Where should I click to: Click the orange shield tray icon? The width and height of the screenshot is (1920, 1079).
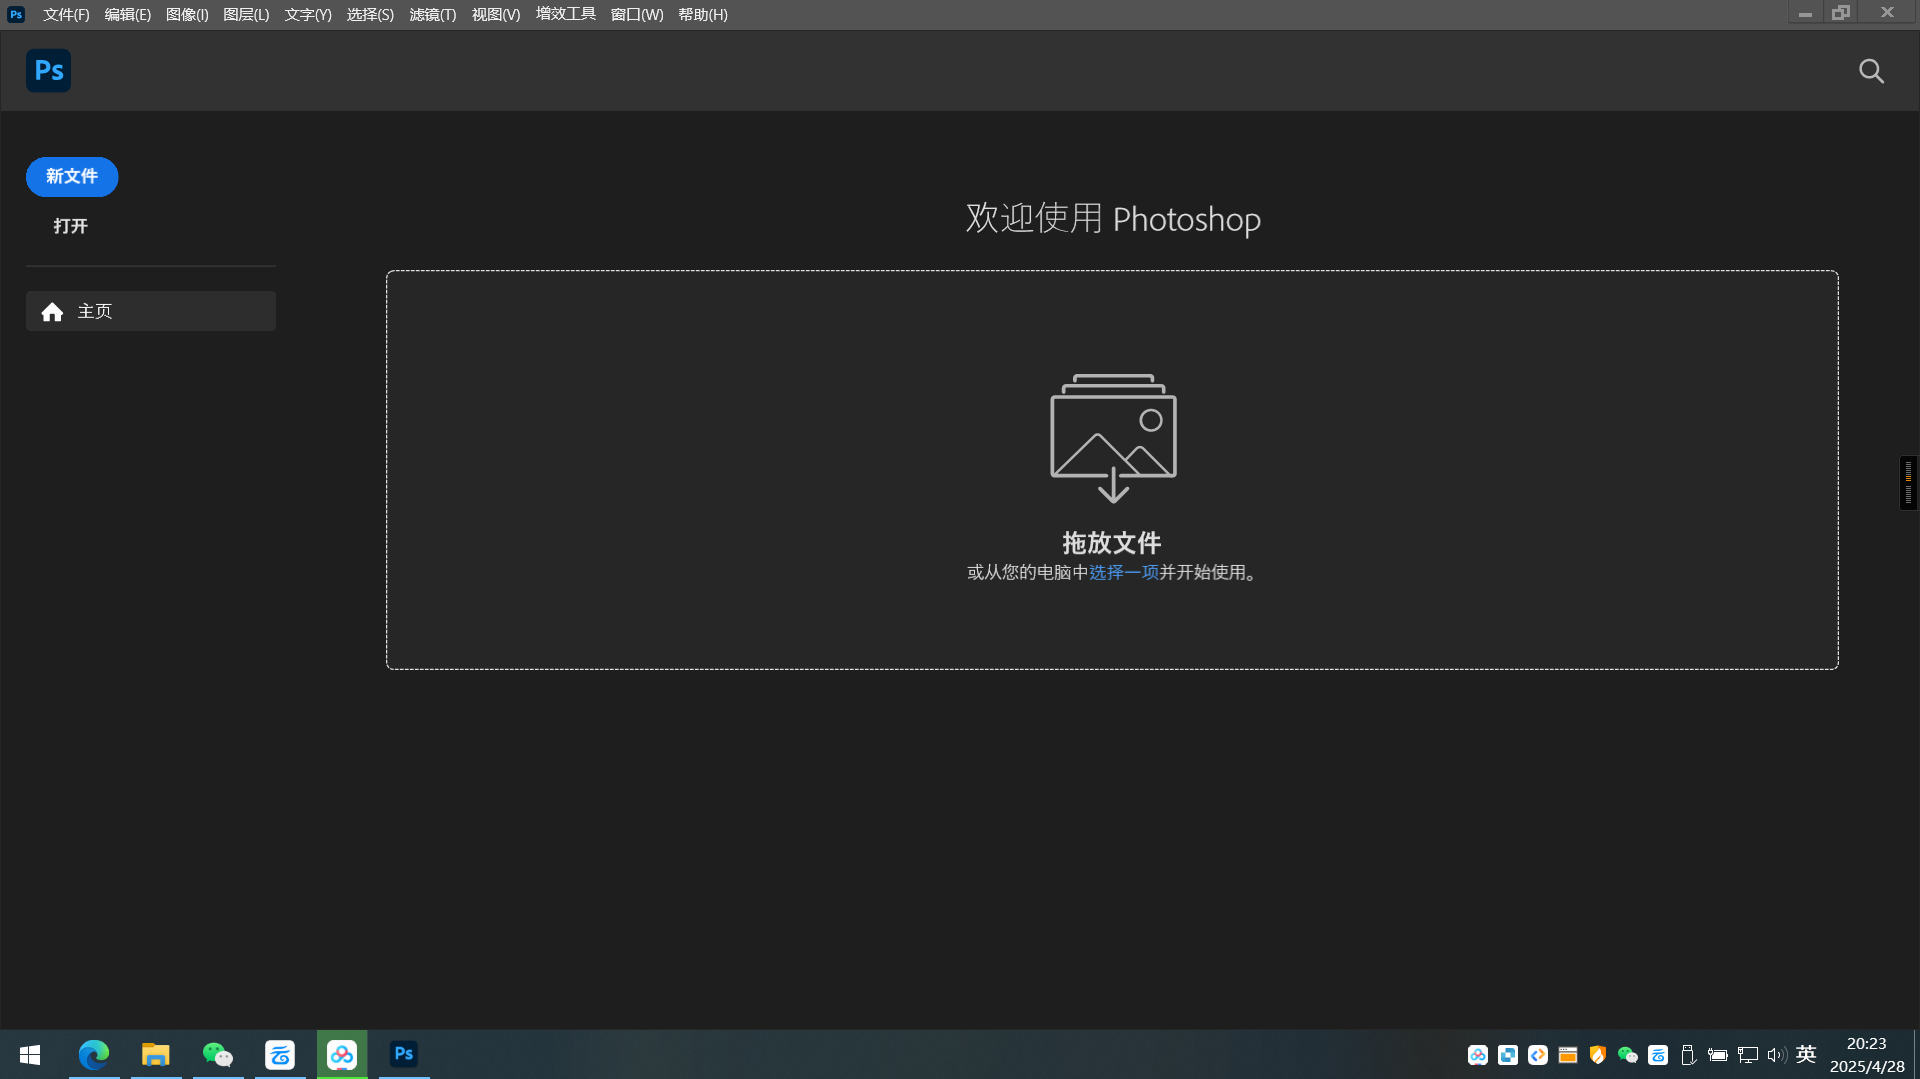point(1598,1055)
